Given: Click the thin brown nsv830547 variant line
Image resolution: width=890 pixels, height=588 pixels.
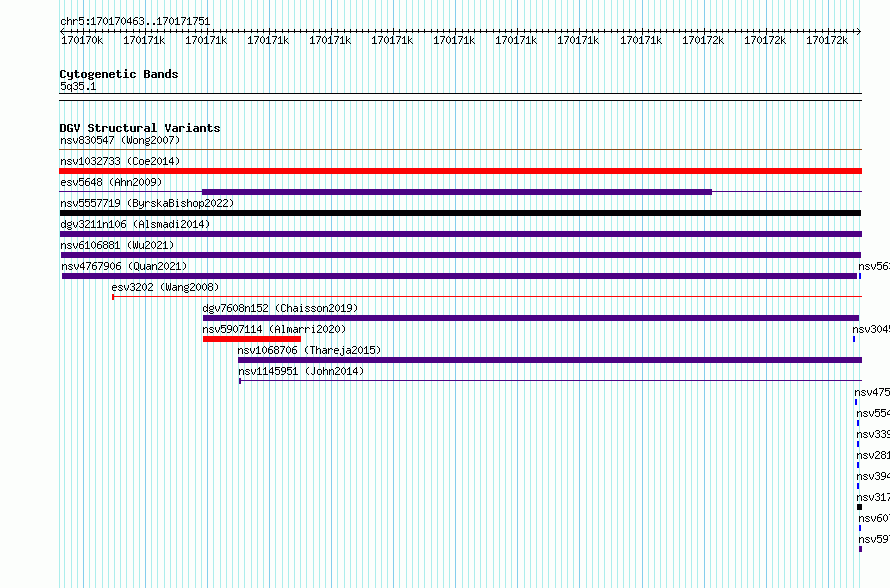Looking at the screenshot, I should [x=460, y=150].
